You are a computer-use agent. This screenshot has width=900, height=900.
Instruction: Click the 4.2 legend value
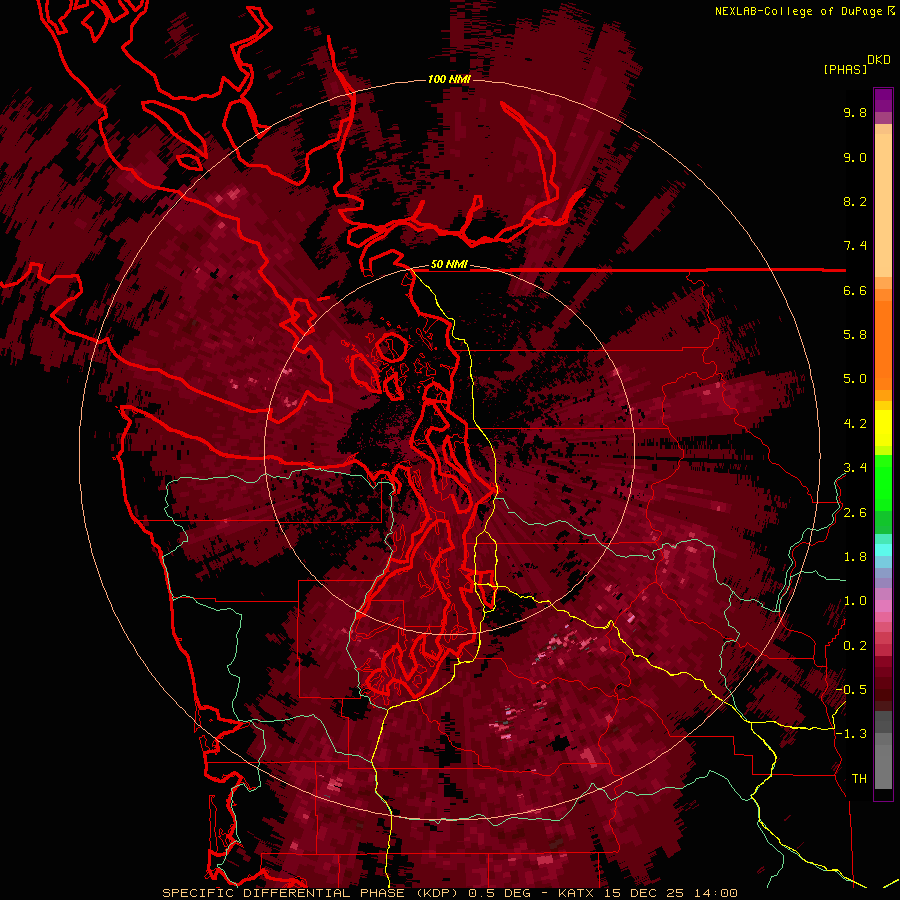click(855, 424)
